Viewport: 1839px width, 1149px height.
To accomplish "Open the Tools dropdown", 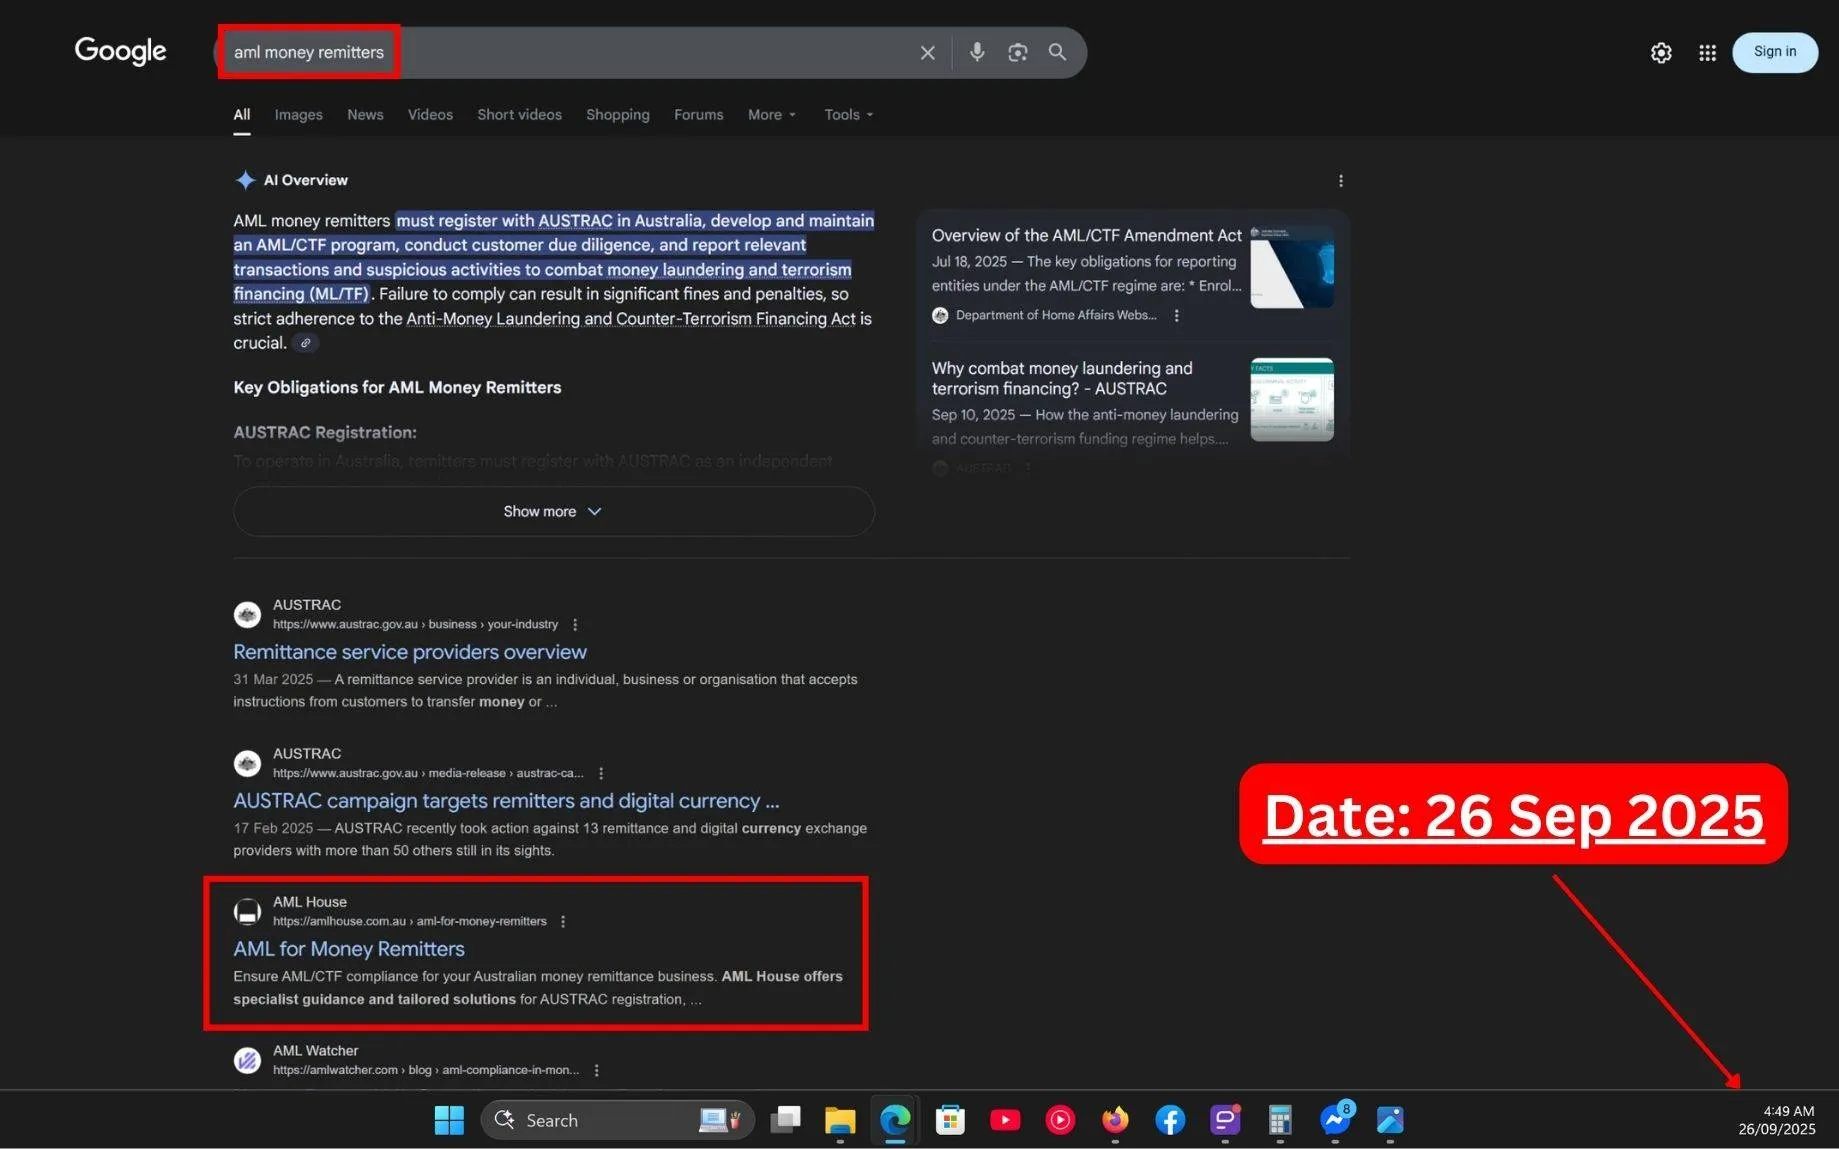I will pyautogui.click(x=846, y=114).
